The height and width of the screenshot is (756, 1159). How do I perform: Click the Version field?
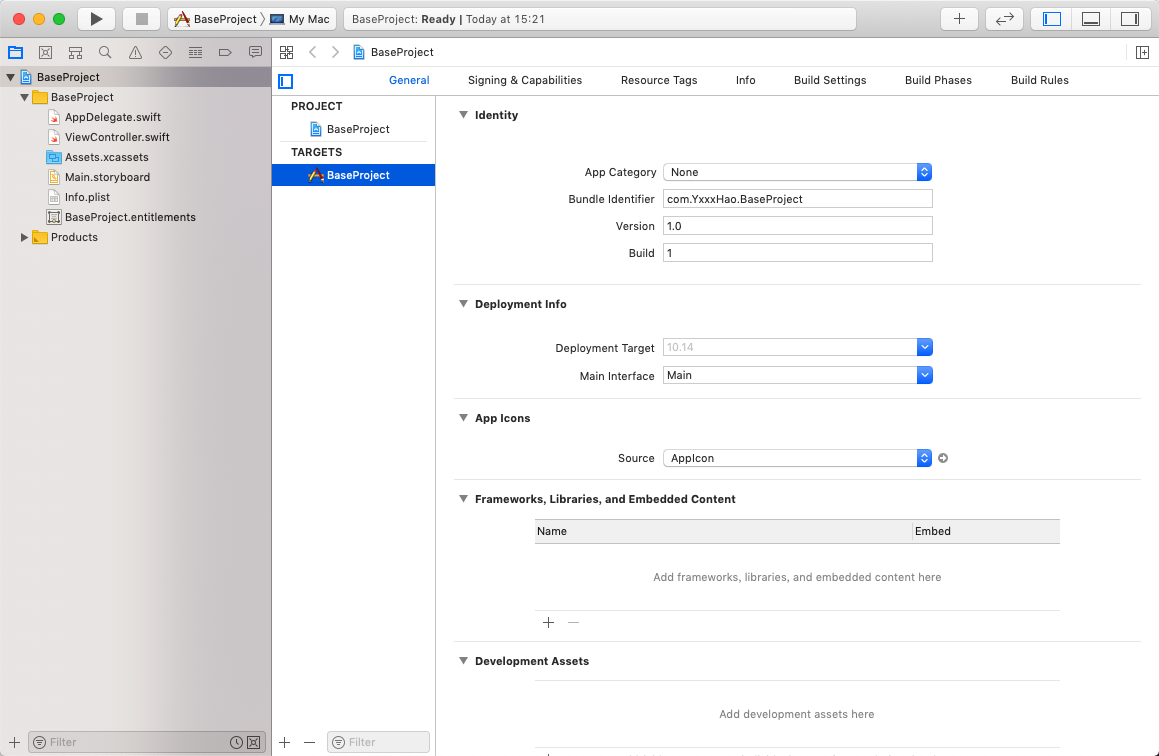click(798, 225)
